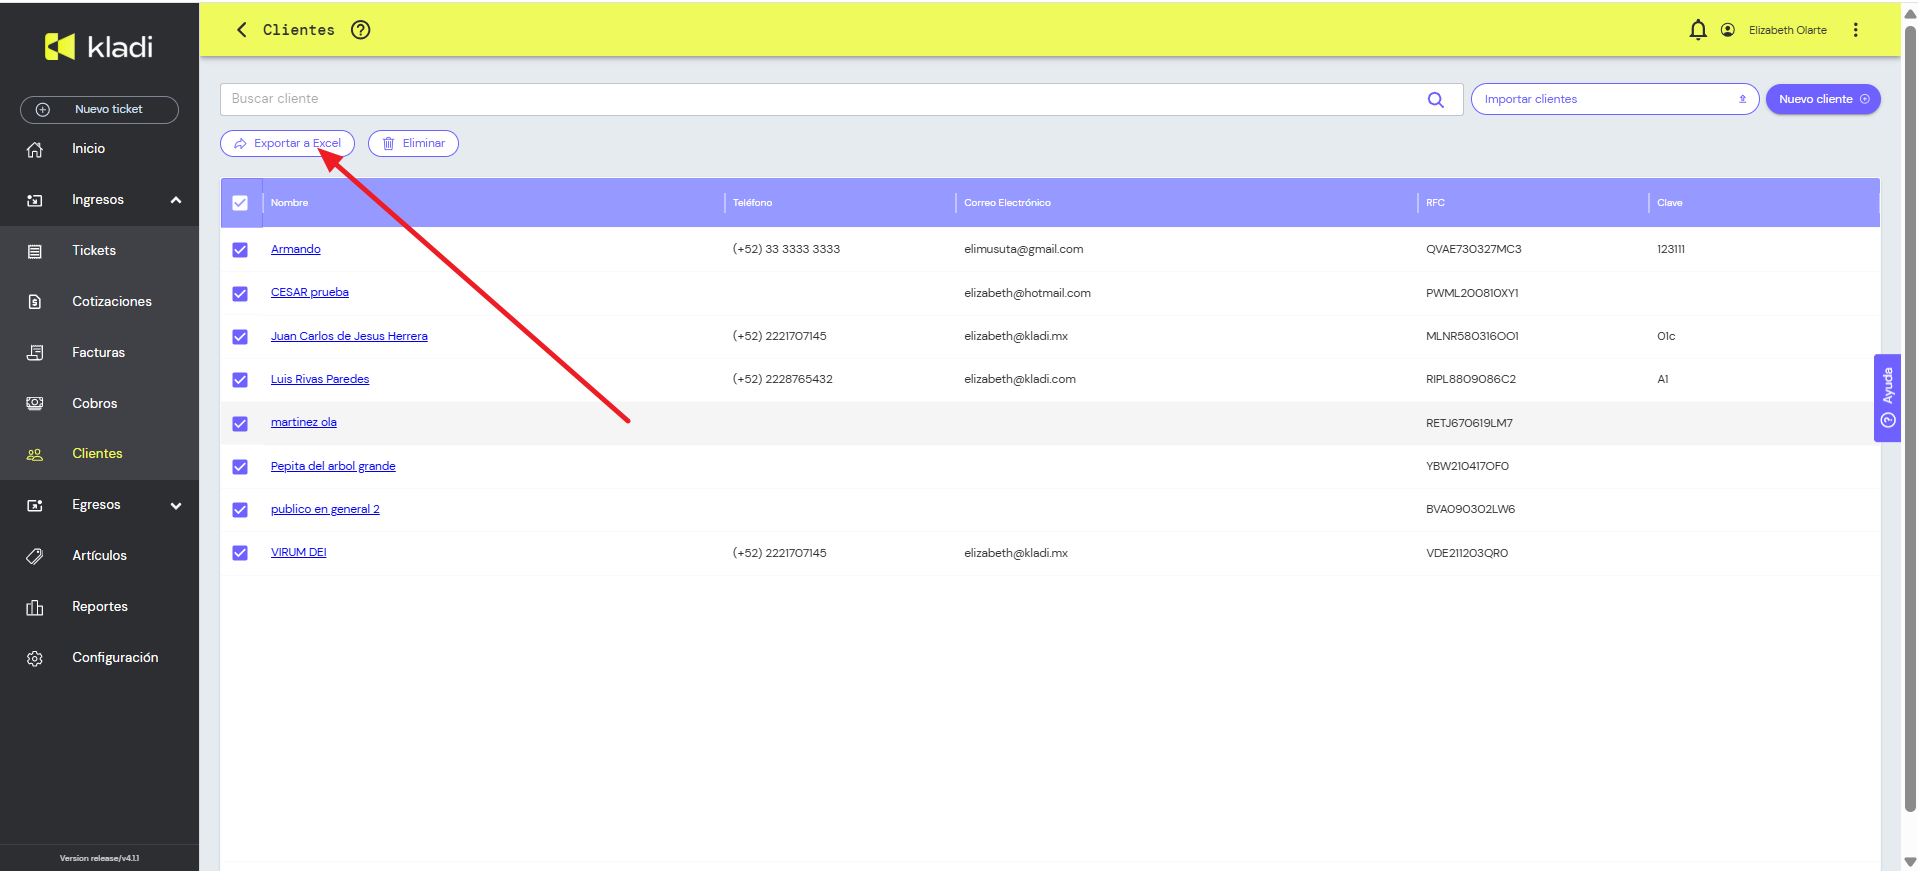Image resolution: width=1918 pixels, height=871 pixels.
Task: Open the Ayuda side tab
Action: pos(1887,398)
